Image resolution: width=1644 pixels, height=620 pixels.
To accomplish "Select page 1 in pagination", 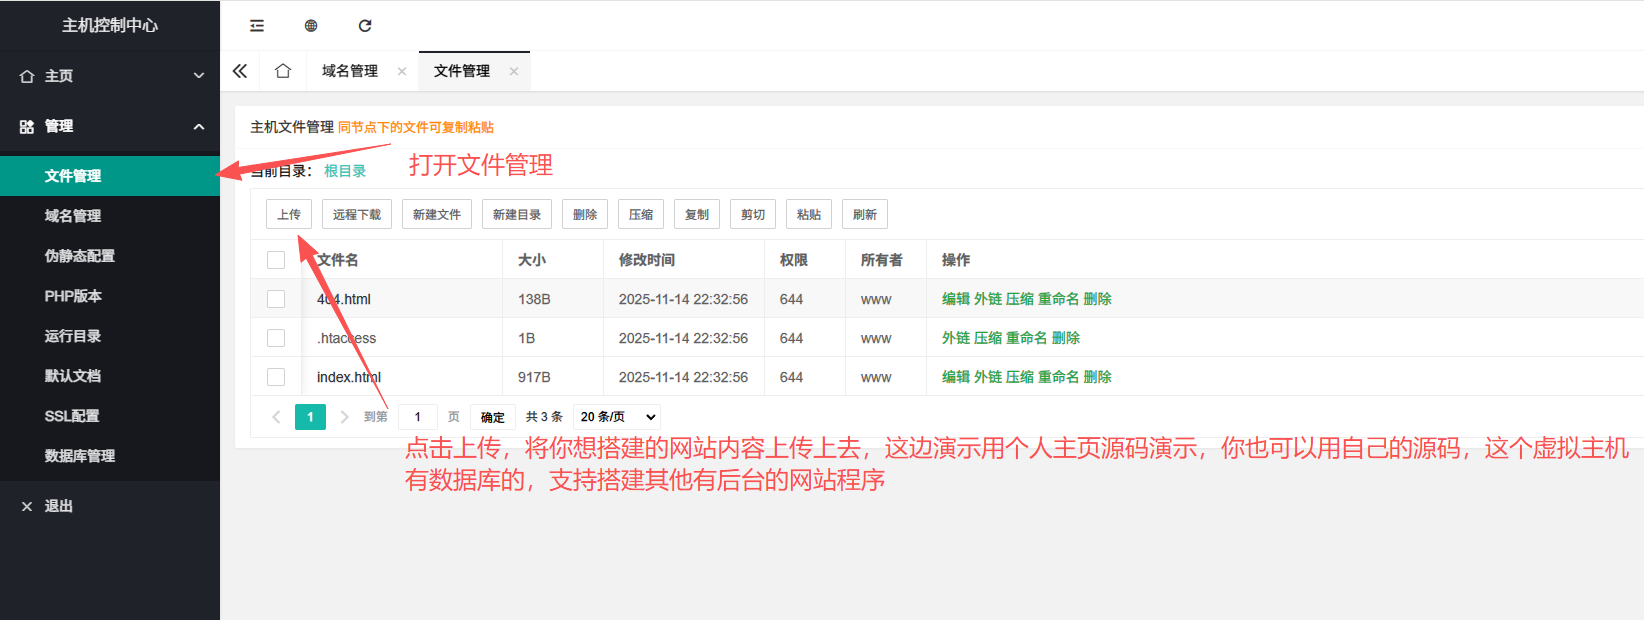I will (x=310, y=417).
